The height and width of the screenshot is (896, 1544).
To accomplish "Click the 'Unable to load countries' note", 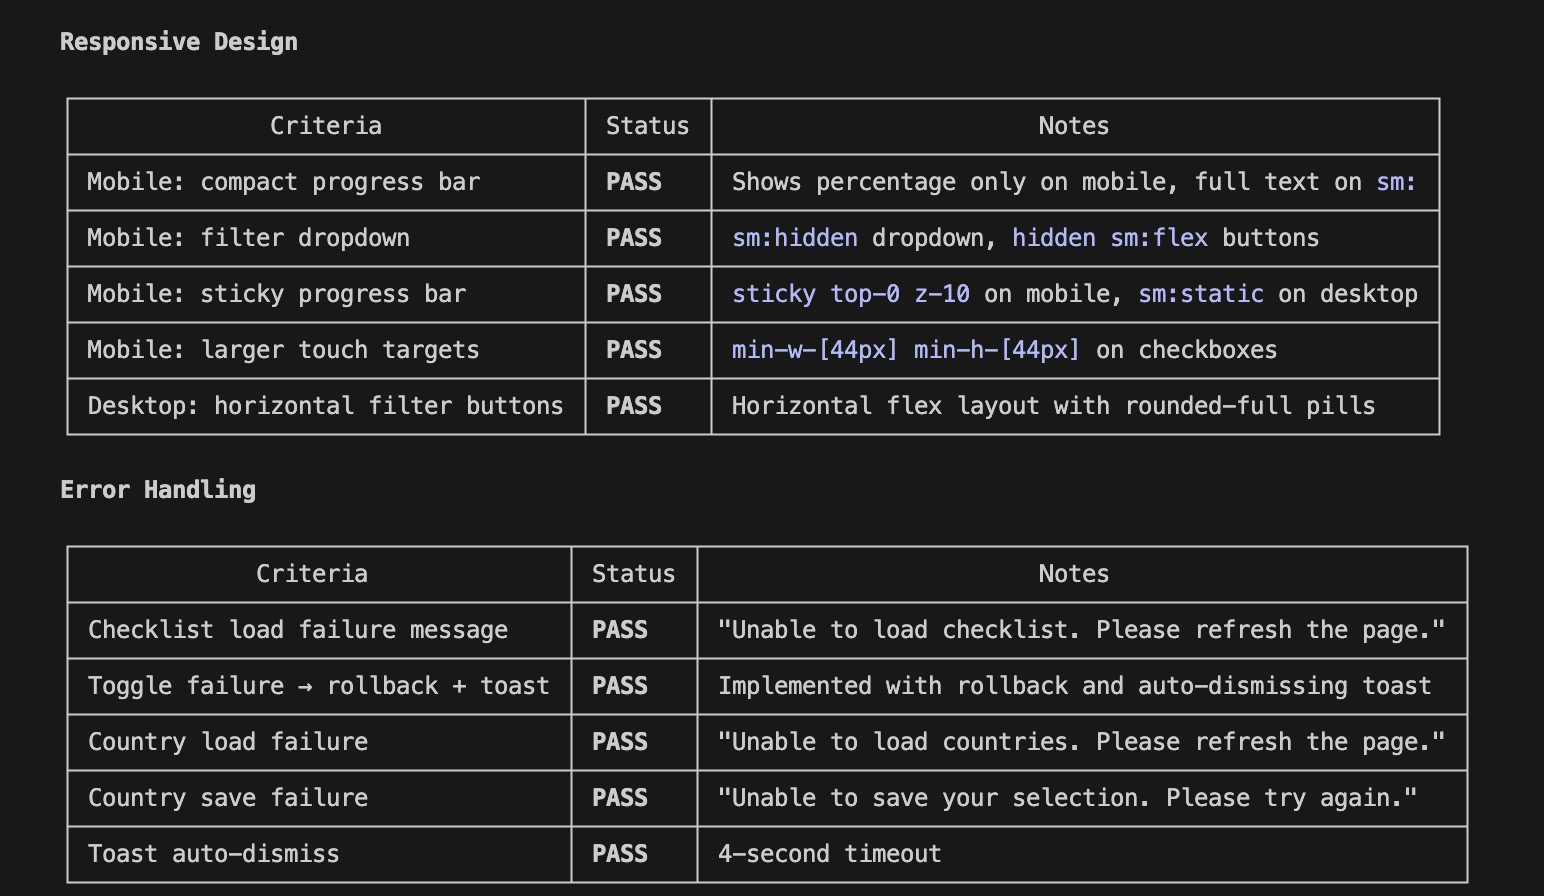I will [x=1081, y=742].
